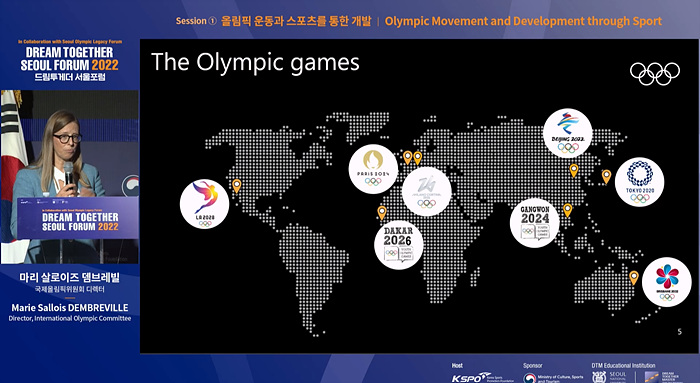Select the Brisbane 2032 logo circle
The width and height of the screenshot is (700, 383).
(667, 282)
